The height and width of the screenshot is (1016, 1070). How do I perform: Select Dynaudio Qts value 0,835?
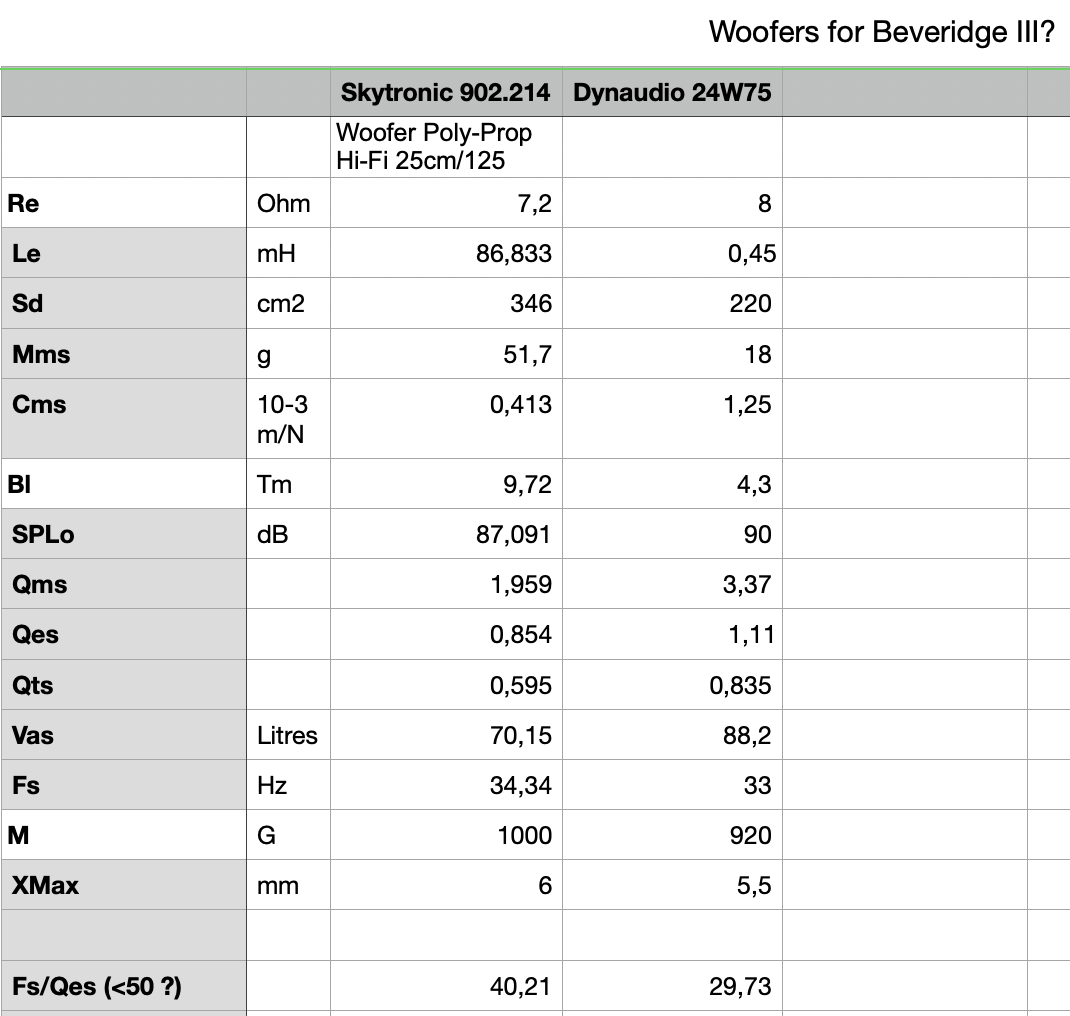672,684
